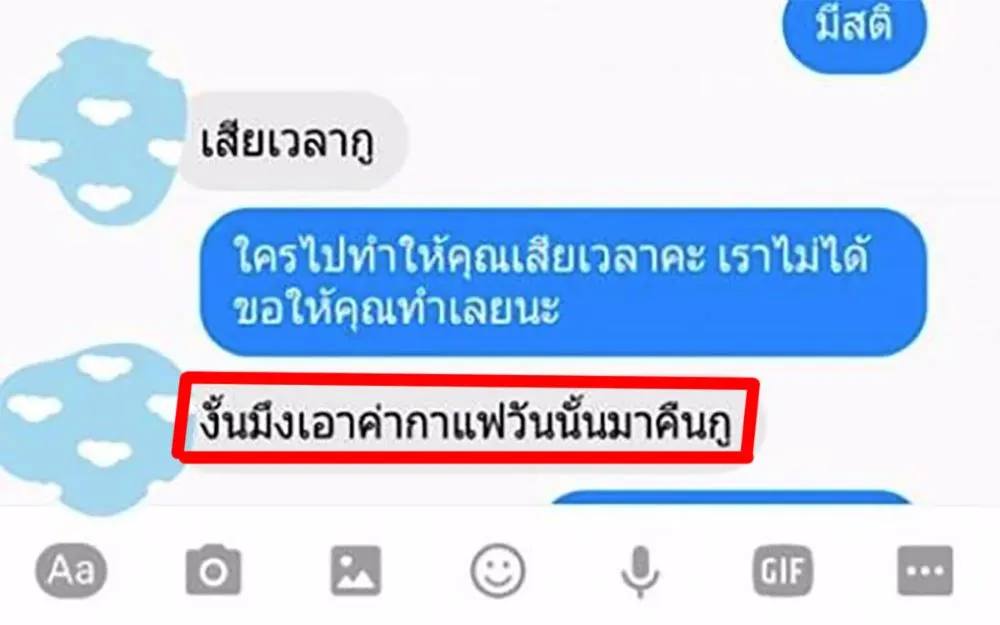Tap the microphone voice message icon
Screen dimensions: 1000x625
[640, 571]
